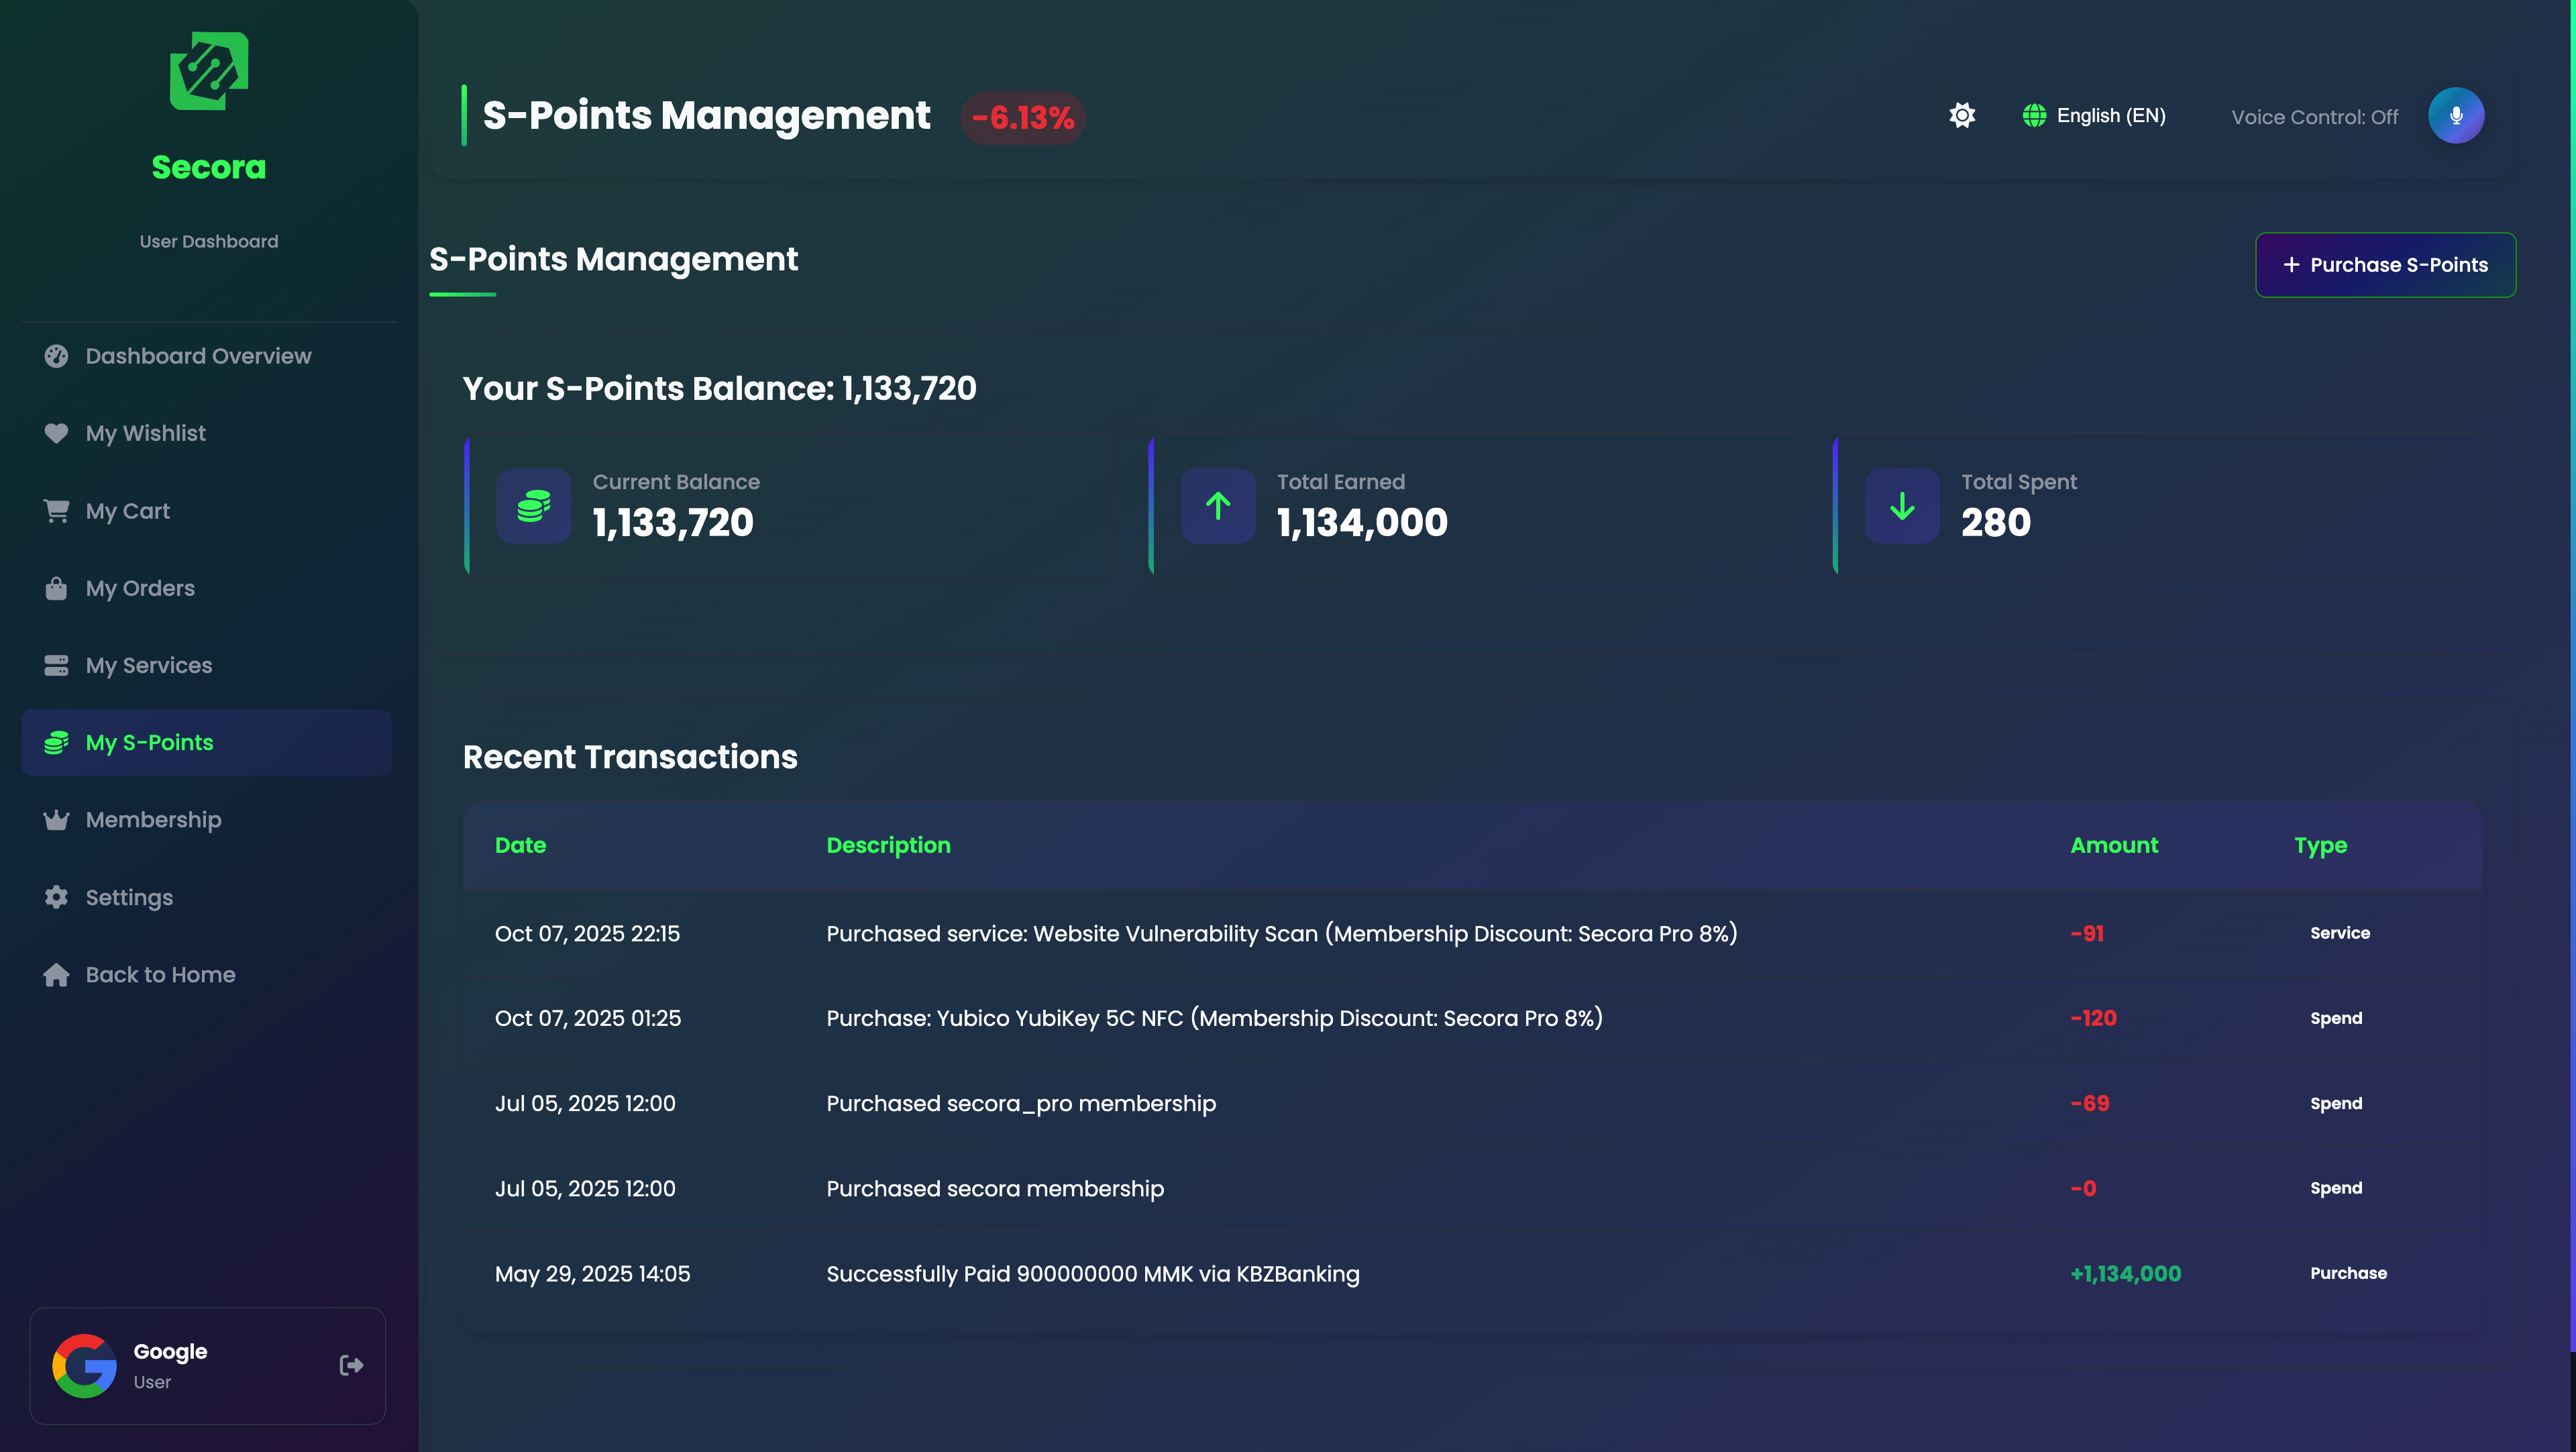Open Dashboard Overview in sidebar
This screenshot has width=2576, height=1452.
(x=198, y=356)
